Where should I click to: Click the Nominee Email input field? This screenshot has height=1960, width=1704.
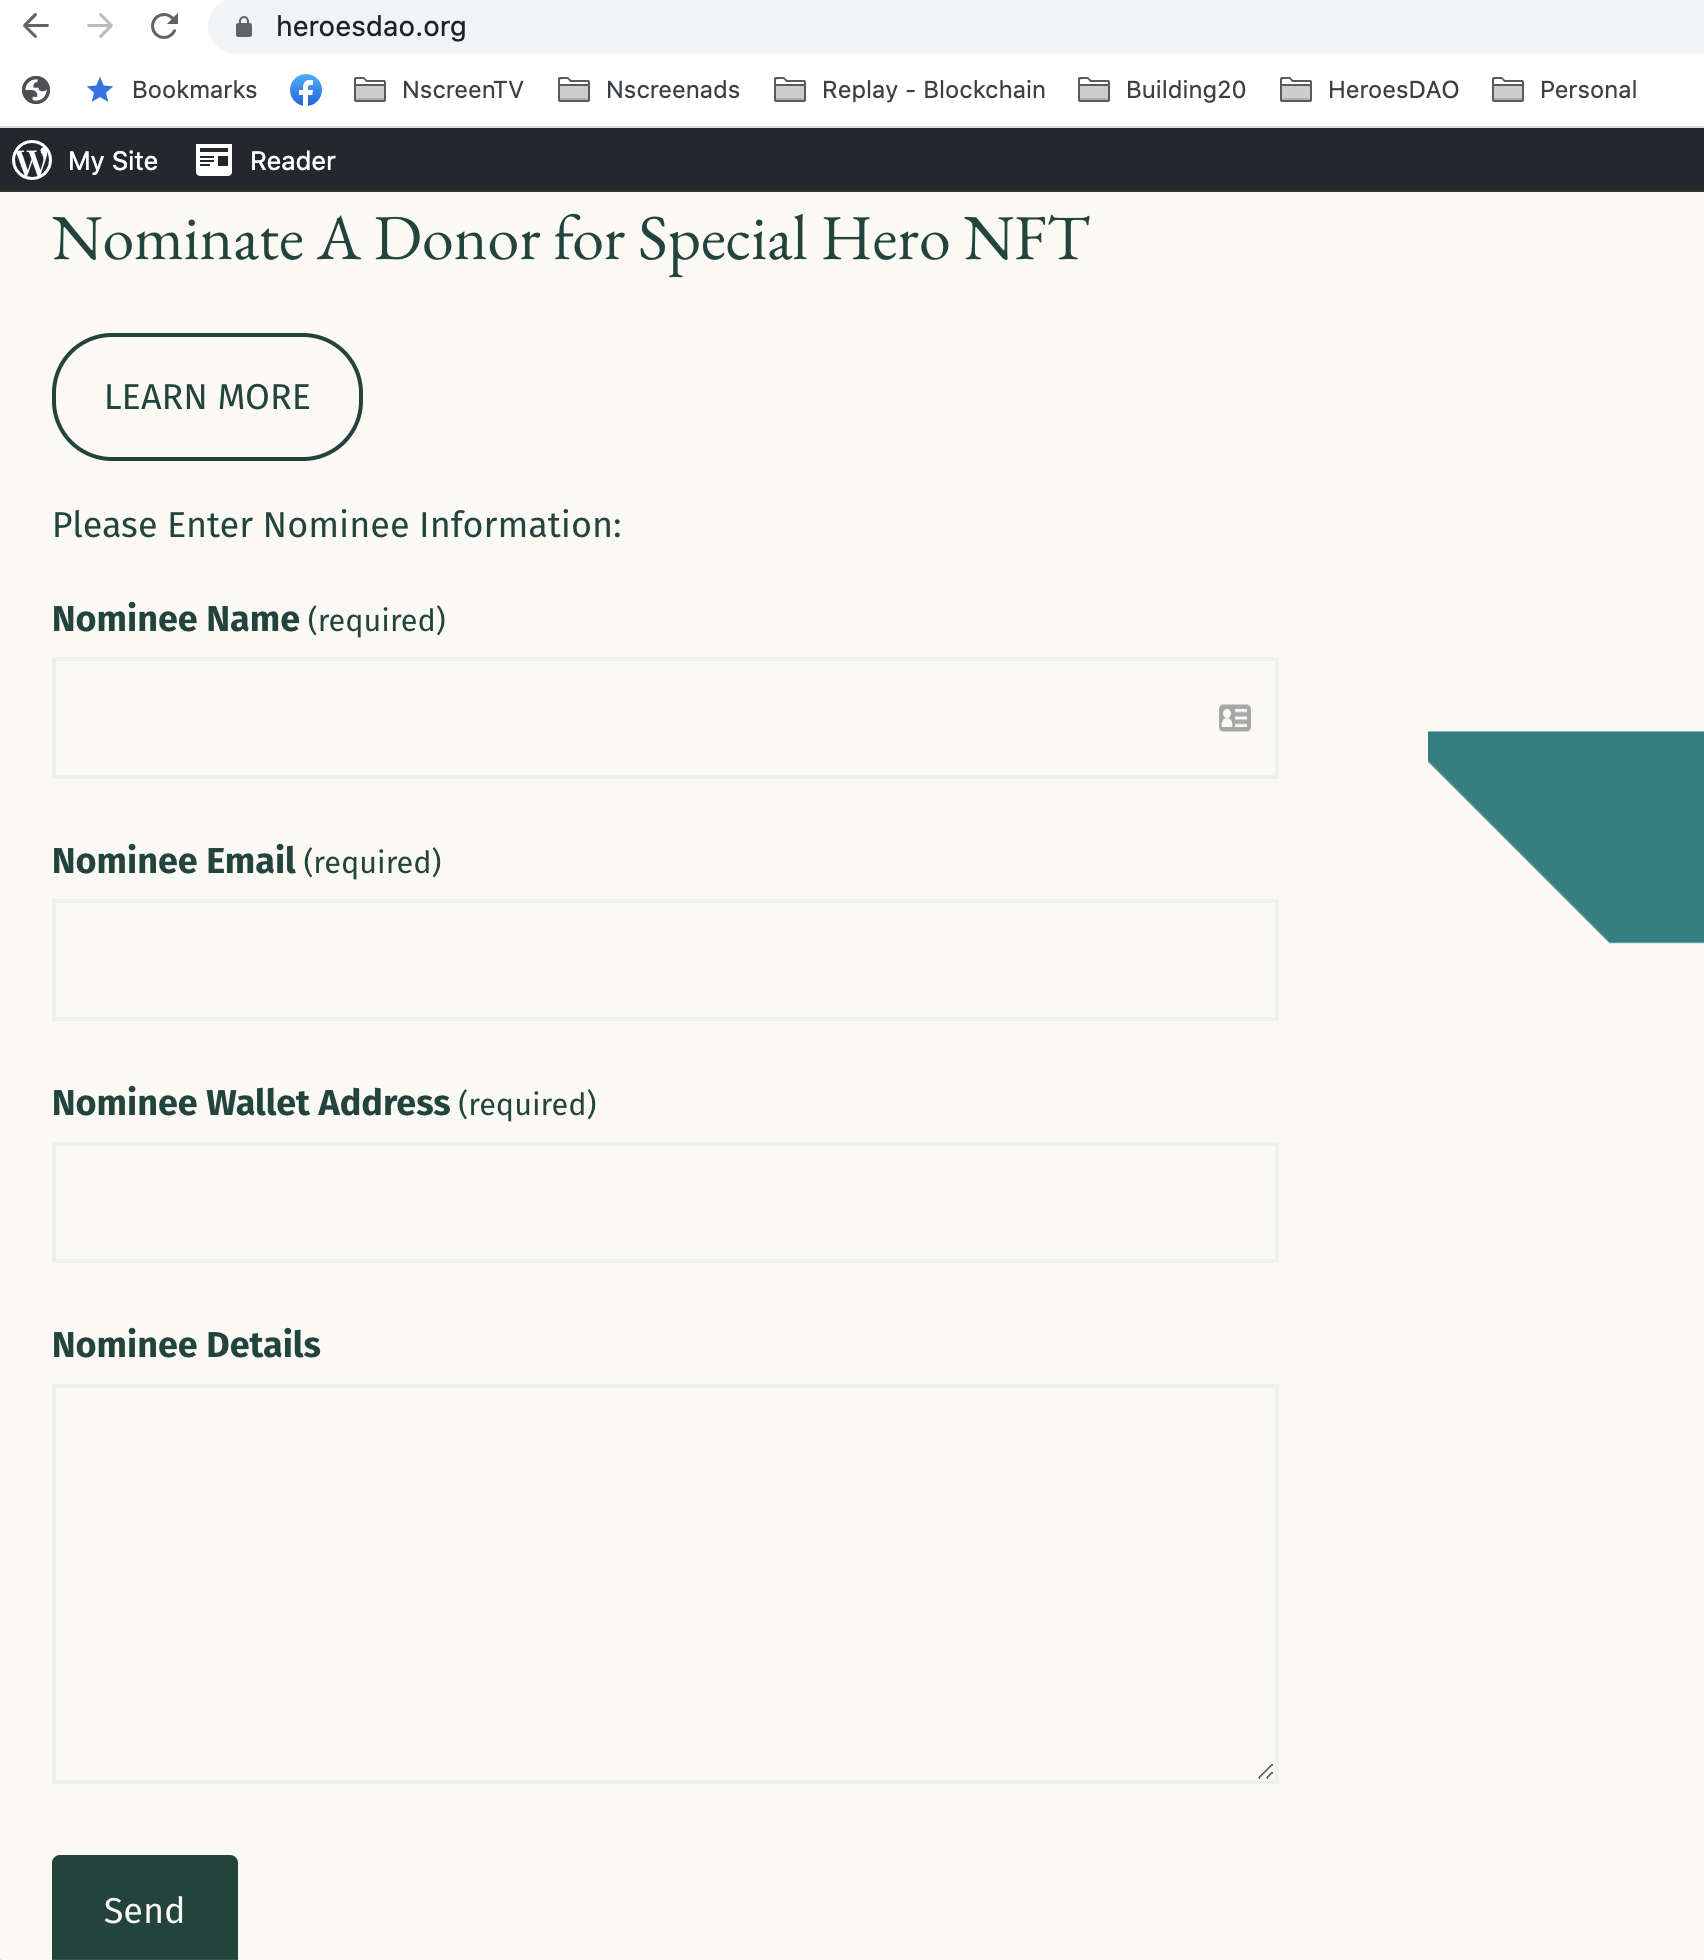tap(665, 960)
